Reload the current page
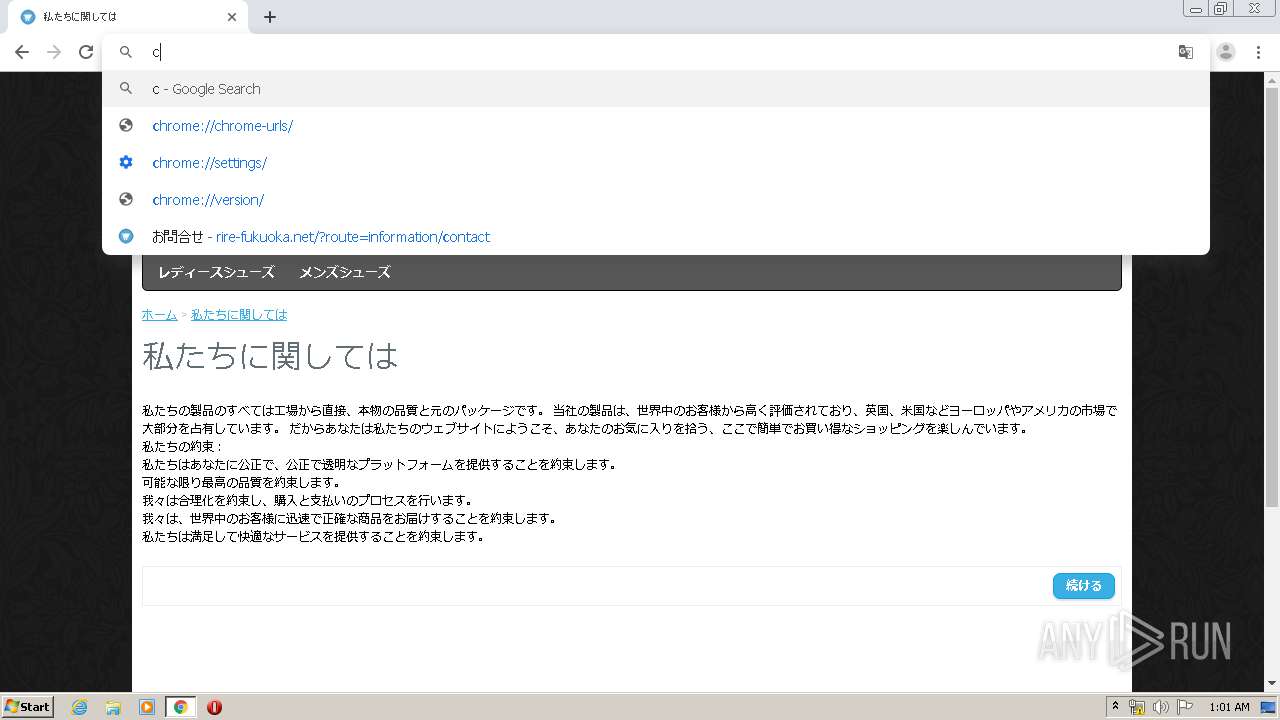Viewport: 1280px width, 720px height. click(86, 52)
